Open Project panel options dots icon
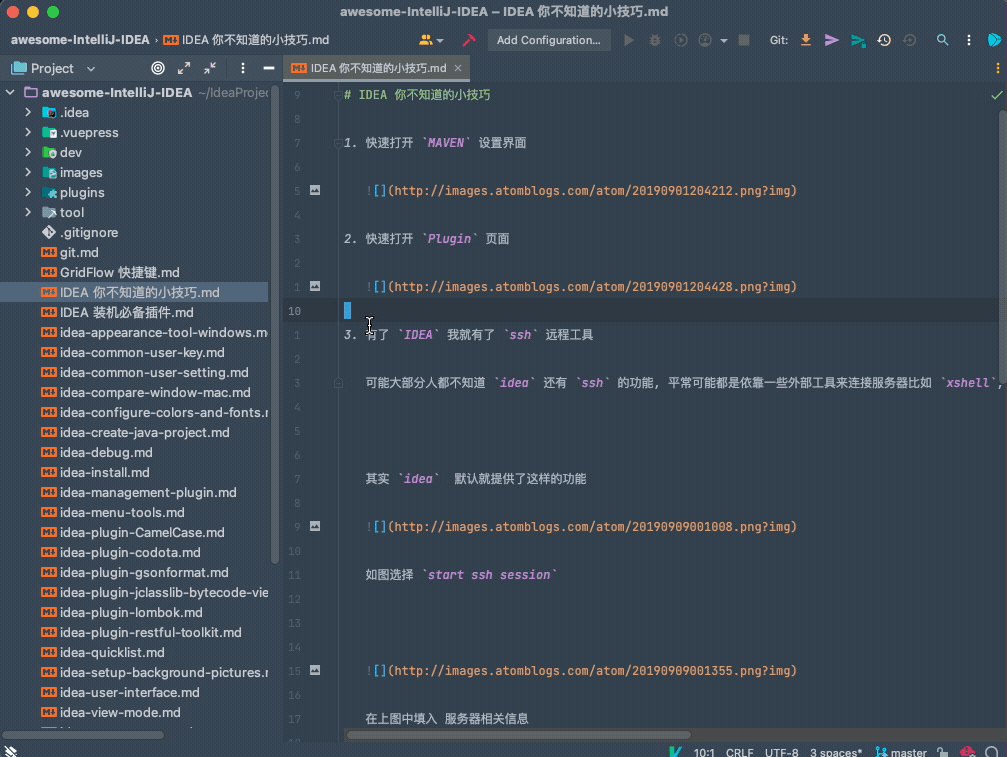 (243, 68)
